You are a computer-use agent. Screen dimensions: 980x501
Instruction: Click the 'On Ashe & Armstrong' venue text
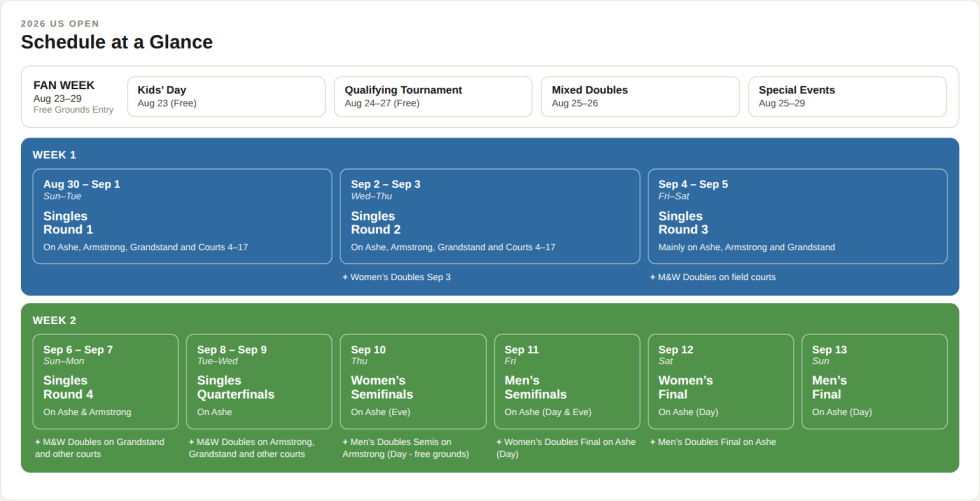point(87,412)
